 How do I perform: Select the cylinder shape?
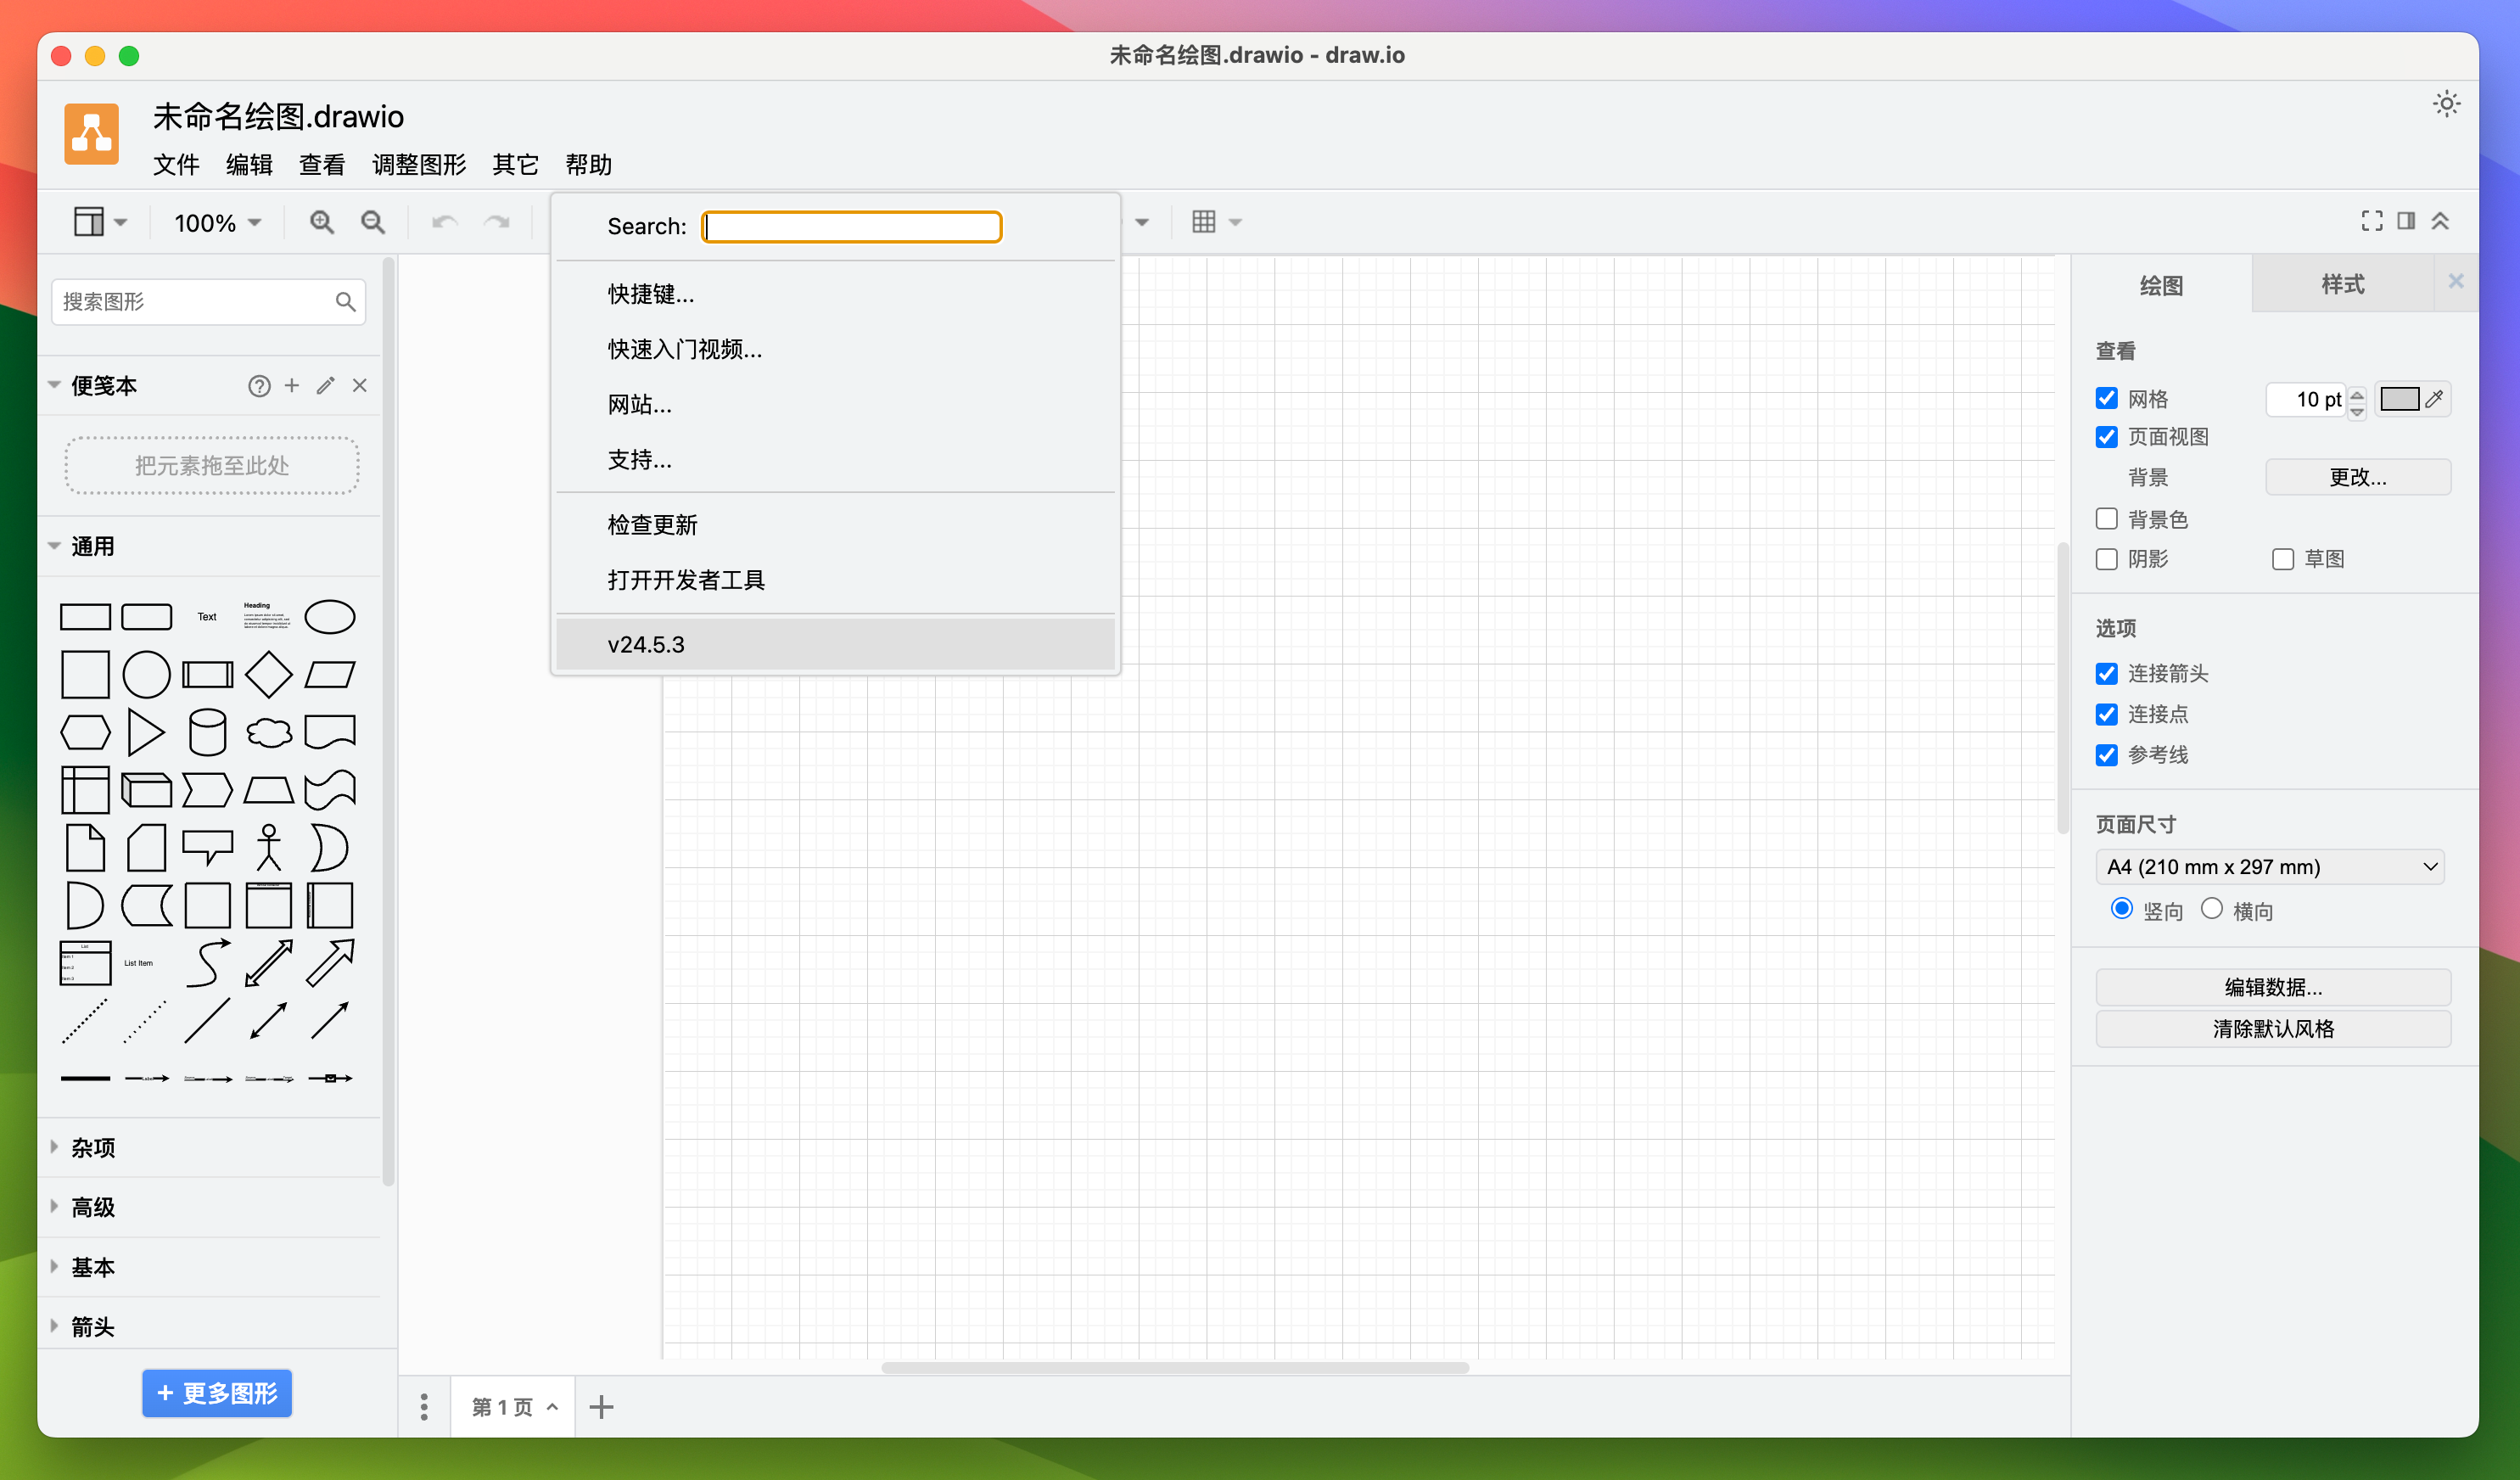[x=208, y=732]
